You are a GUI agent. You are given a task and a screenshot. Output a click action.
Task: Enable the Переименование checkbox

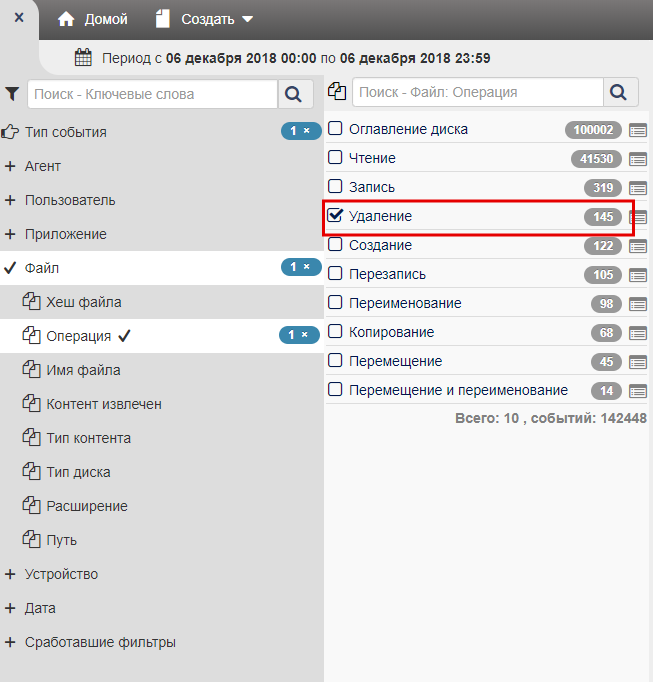(x=336, y=303)
